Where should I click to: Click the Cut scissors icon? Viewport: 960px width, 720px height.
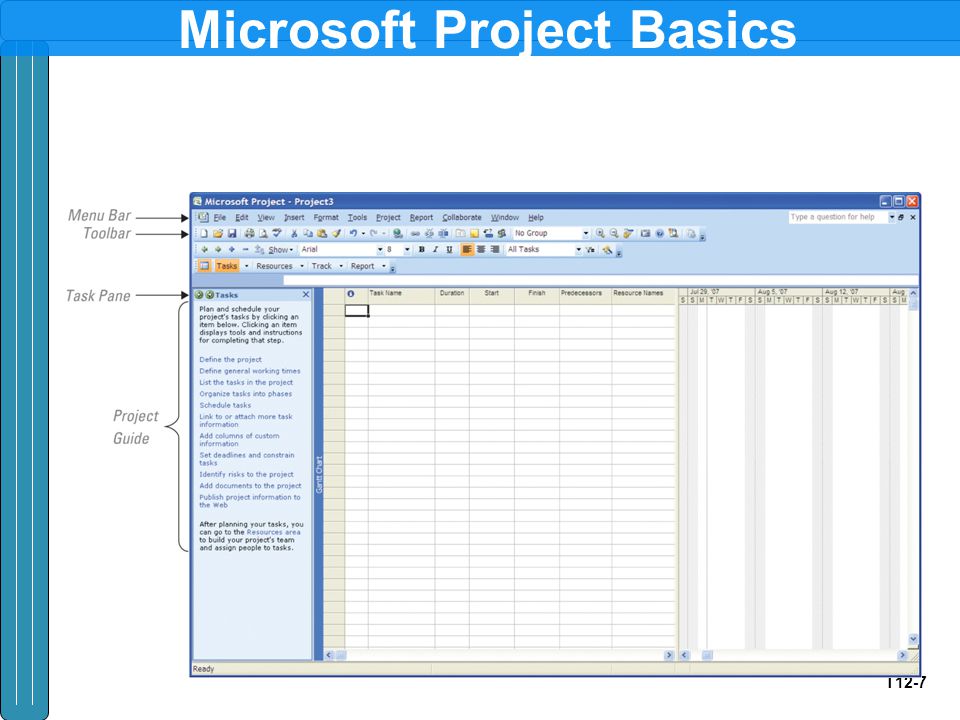[294, 233]
